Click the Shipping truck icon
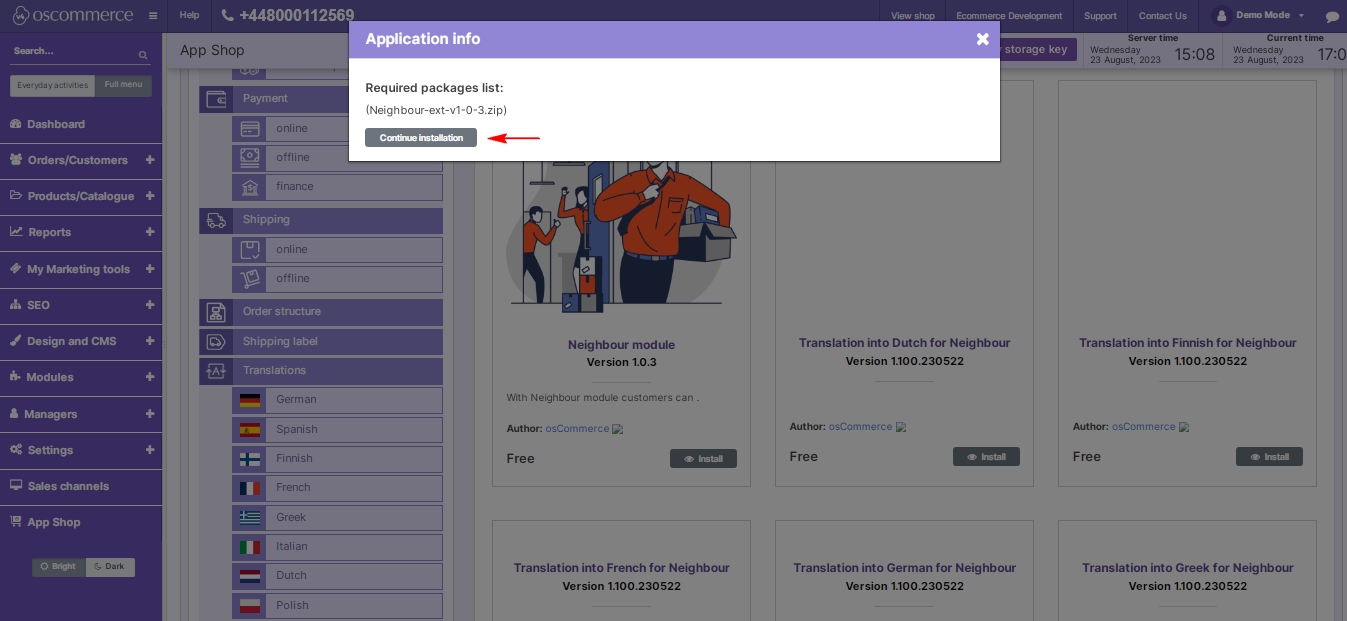Viewport: 1347px width, 621px height. (x=215, y=220)
